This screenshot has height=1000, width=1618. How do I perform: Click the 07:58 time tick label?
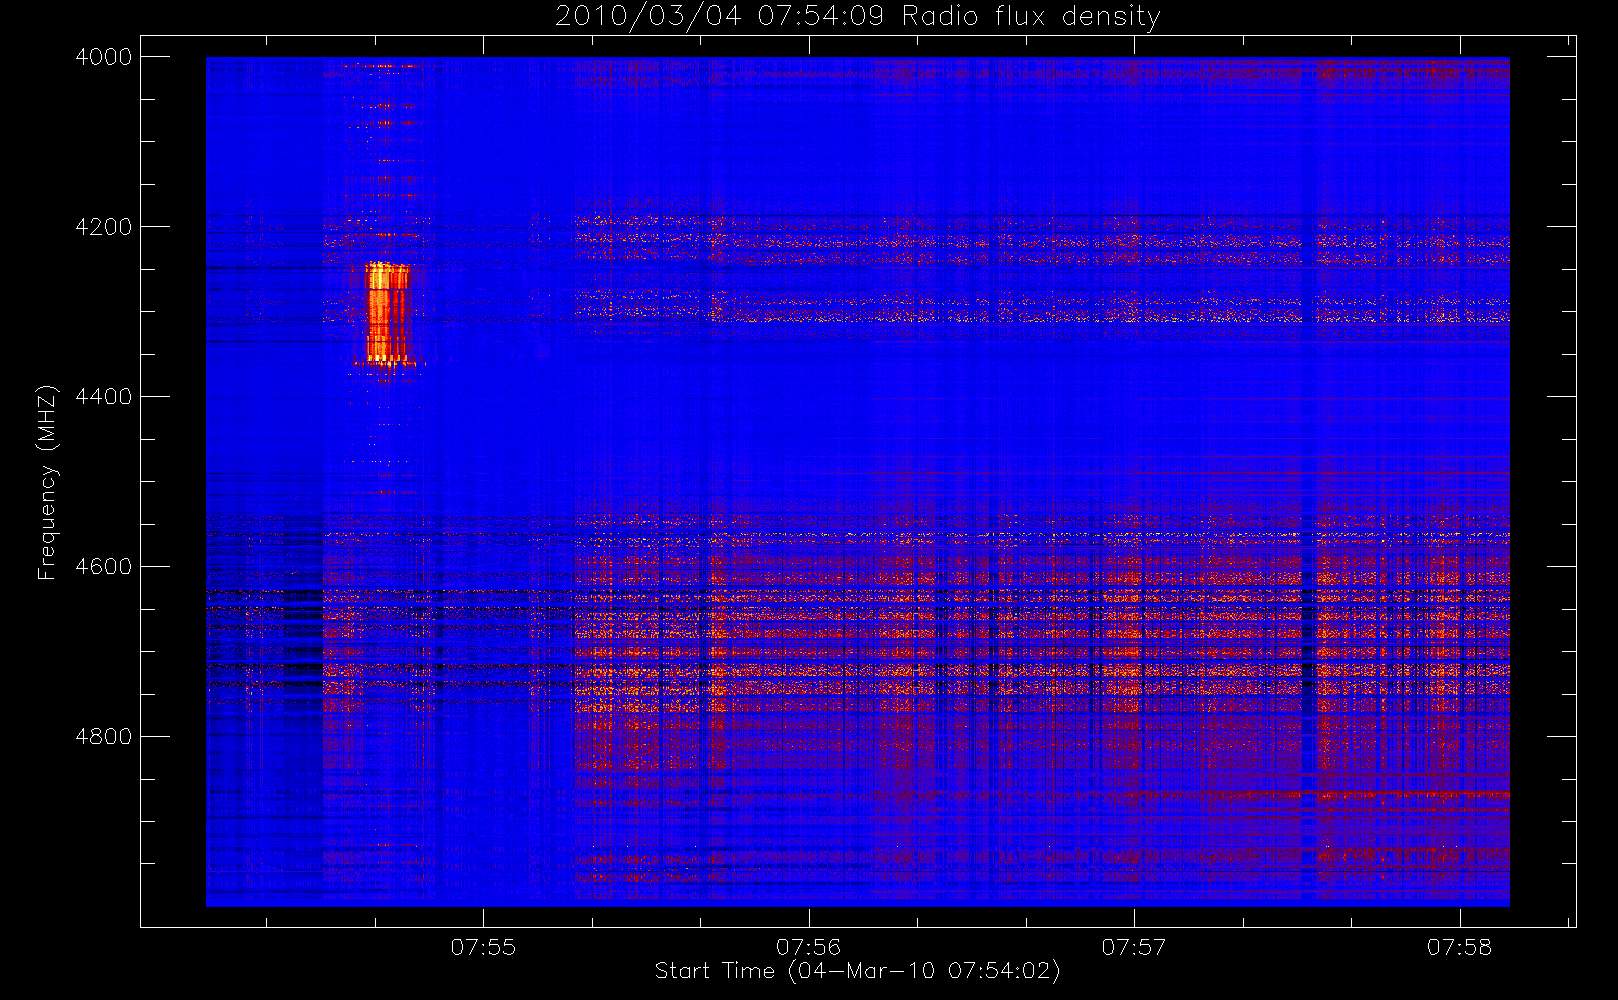coord(1460,947)
